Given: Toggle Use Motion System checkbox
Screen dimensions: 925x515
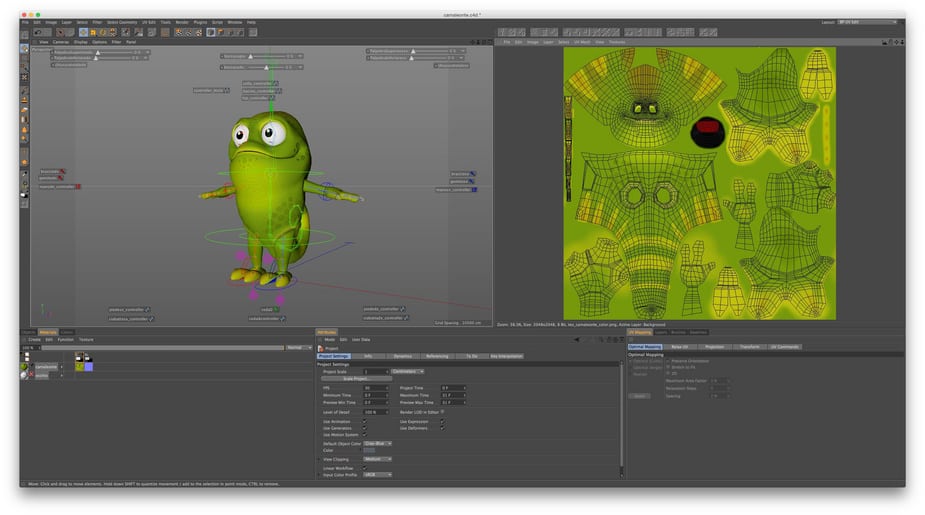Looking at the screenshot, I should click(x=365, y=435).
